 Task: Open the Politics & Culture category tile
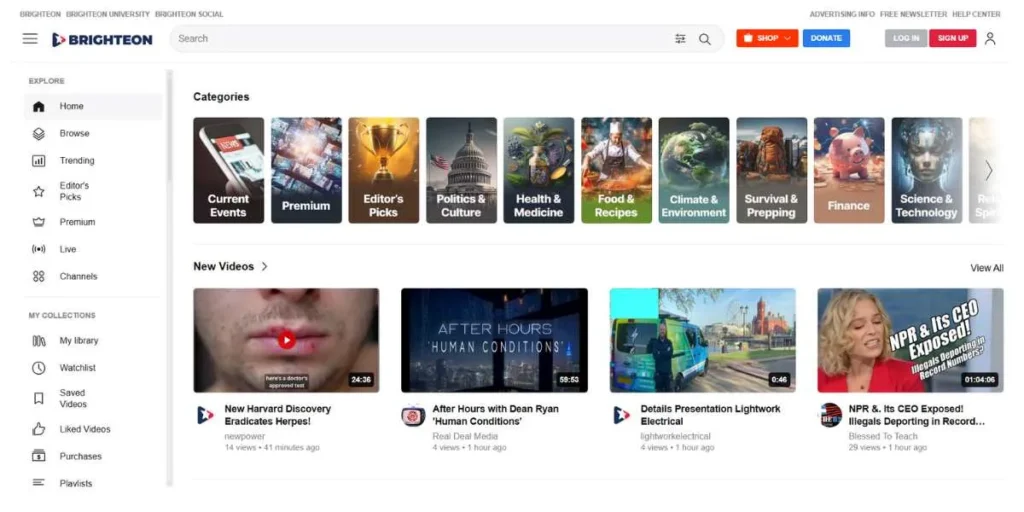click(x=462, y=170)
